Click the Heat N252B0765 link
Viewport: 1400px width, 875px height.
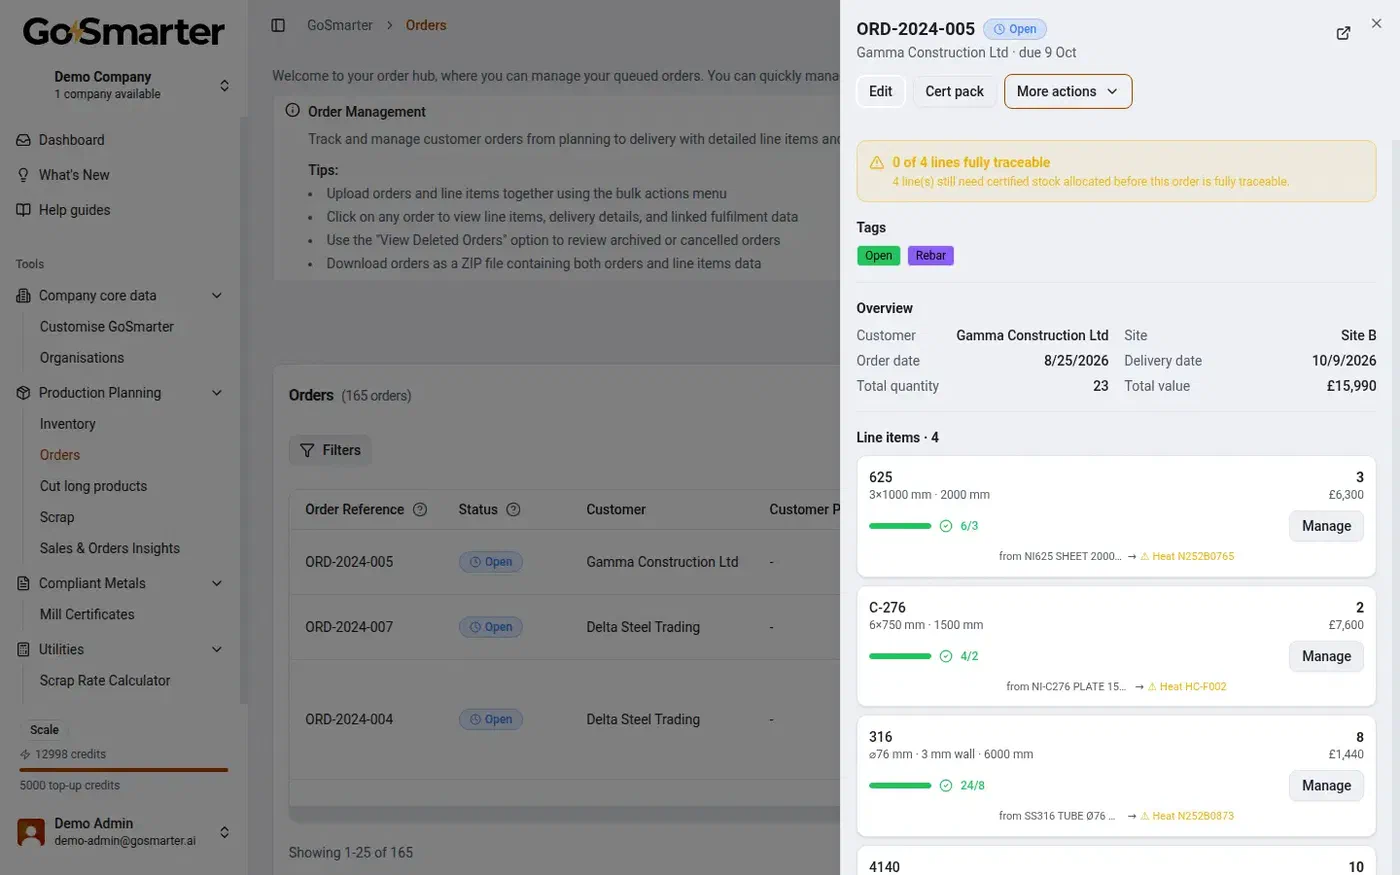pyautogui.click(x=1187, y=556)
